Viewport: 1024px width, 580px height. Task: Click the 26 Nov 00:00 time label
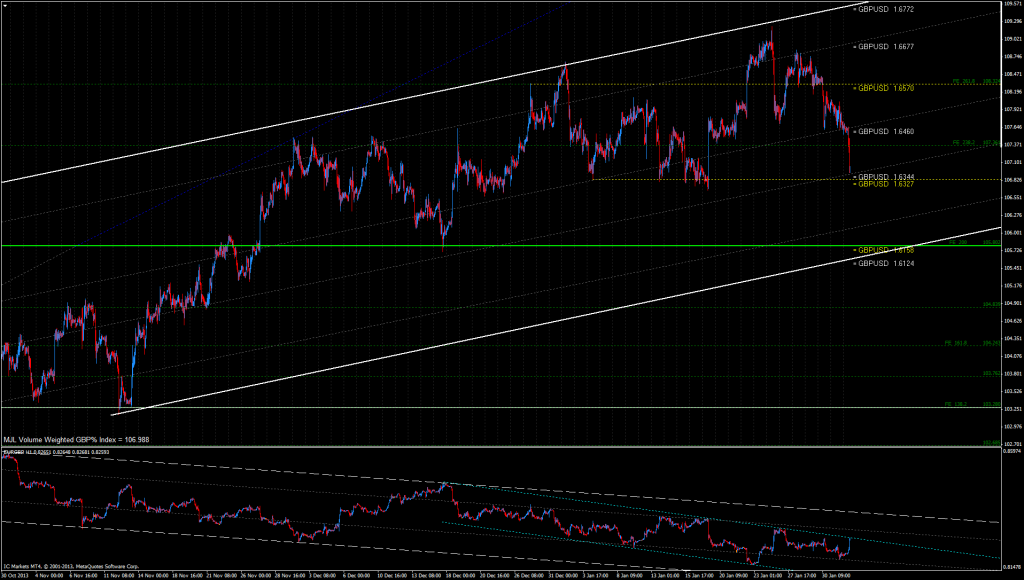click(x=257, y=575)
